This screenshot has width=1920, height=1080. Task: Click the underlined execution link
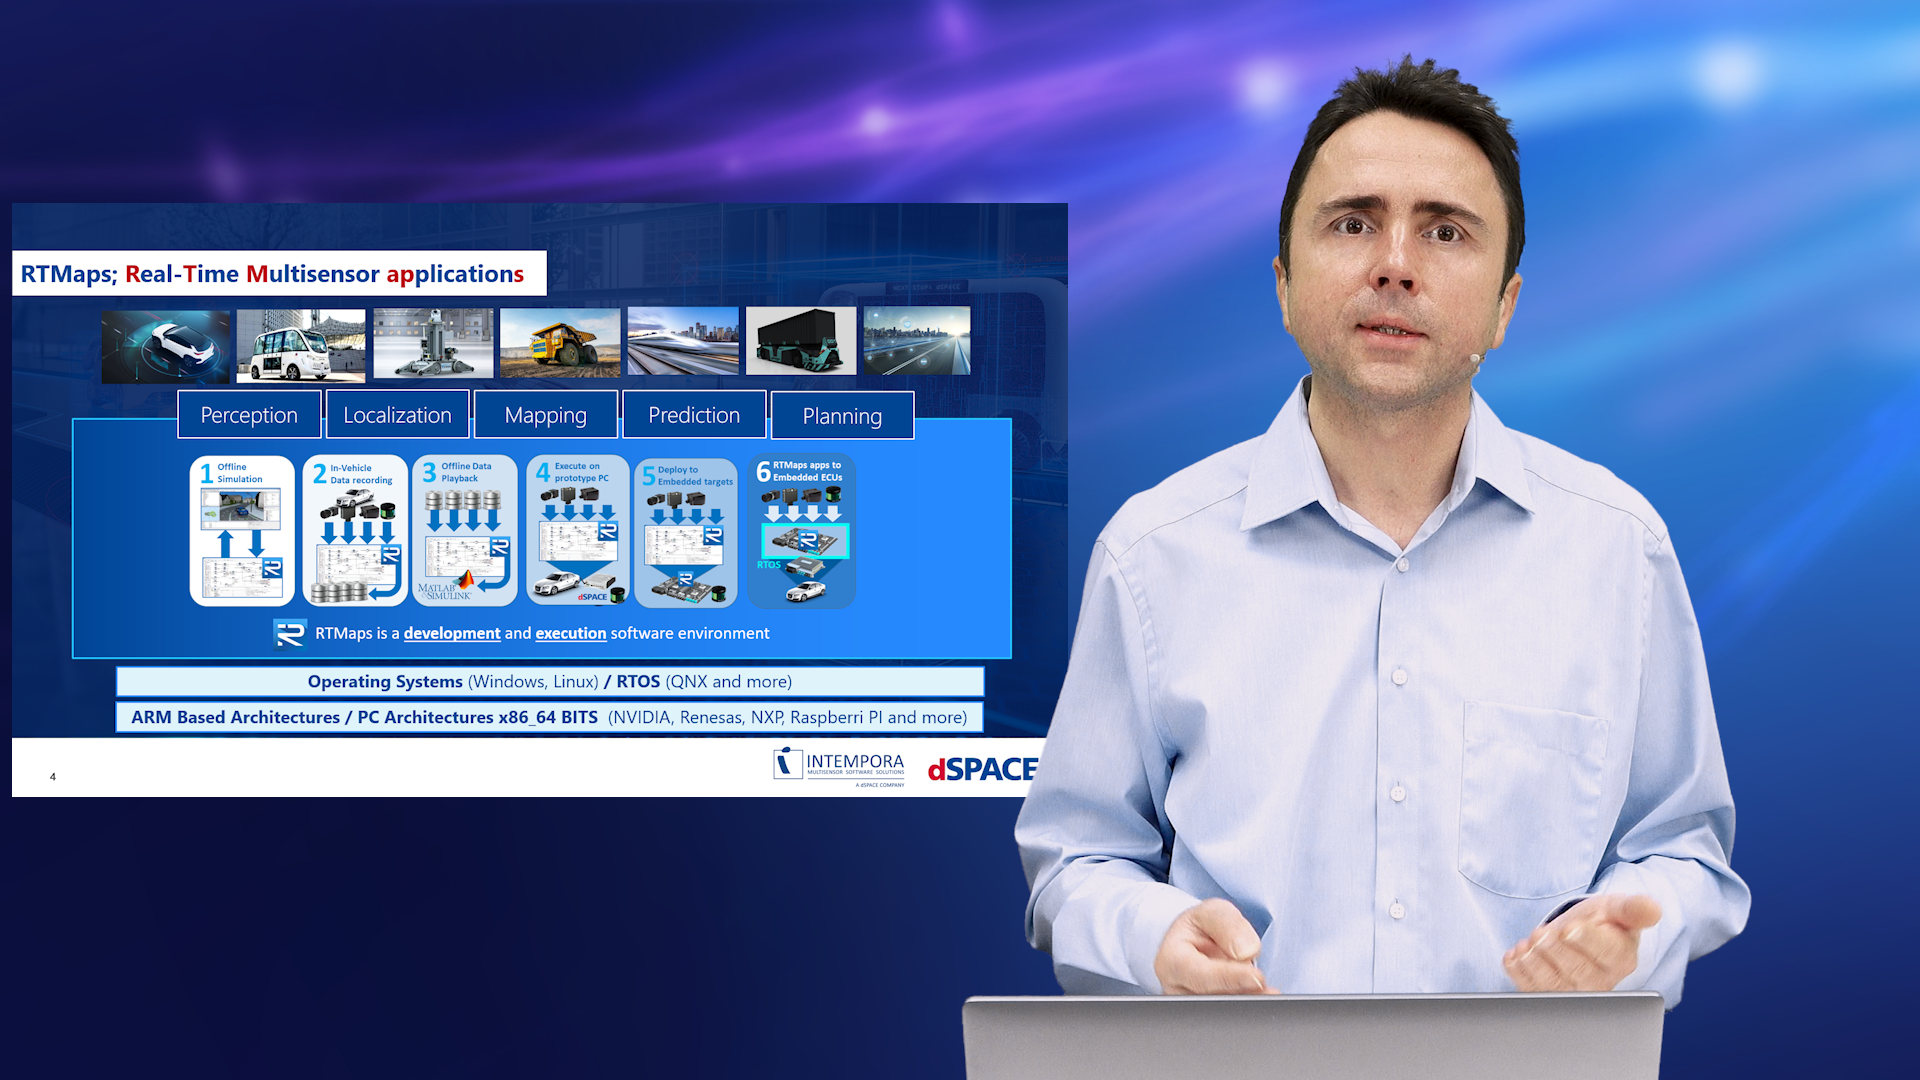(571, 634)
